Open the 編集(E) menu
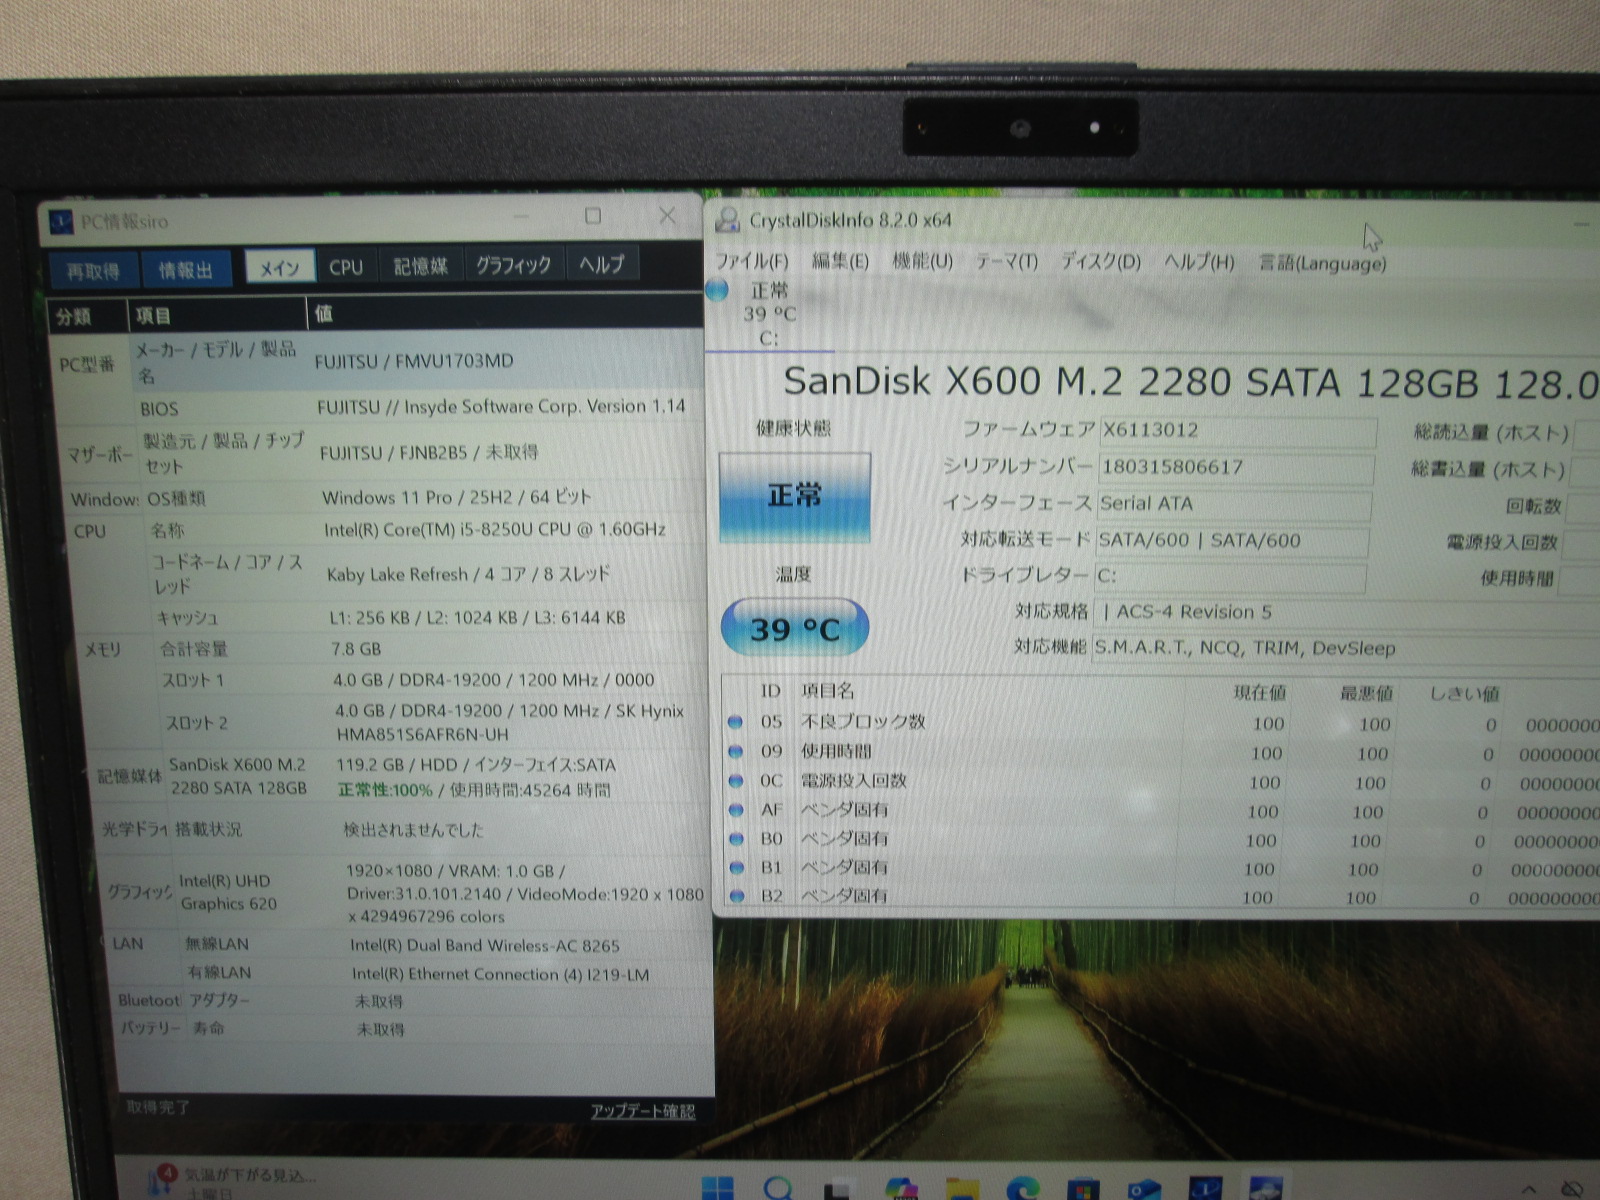This screenshot has width=1600, height=1200. click(x=840, y=261)
